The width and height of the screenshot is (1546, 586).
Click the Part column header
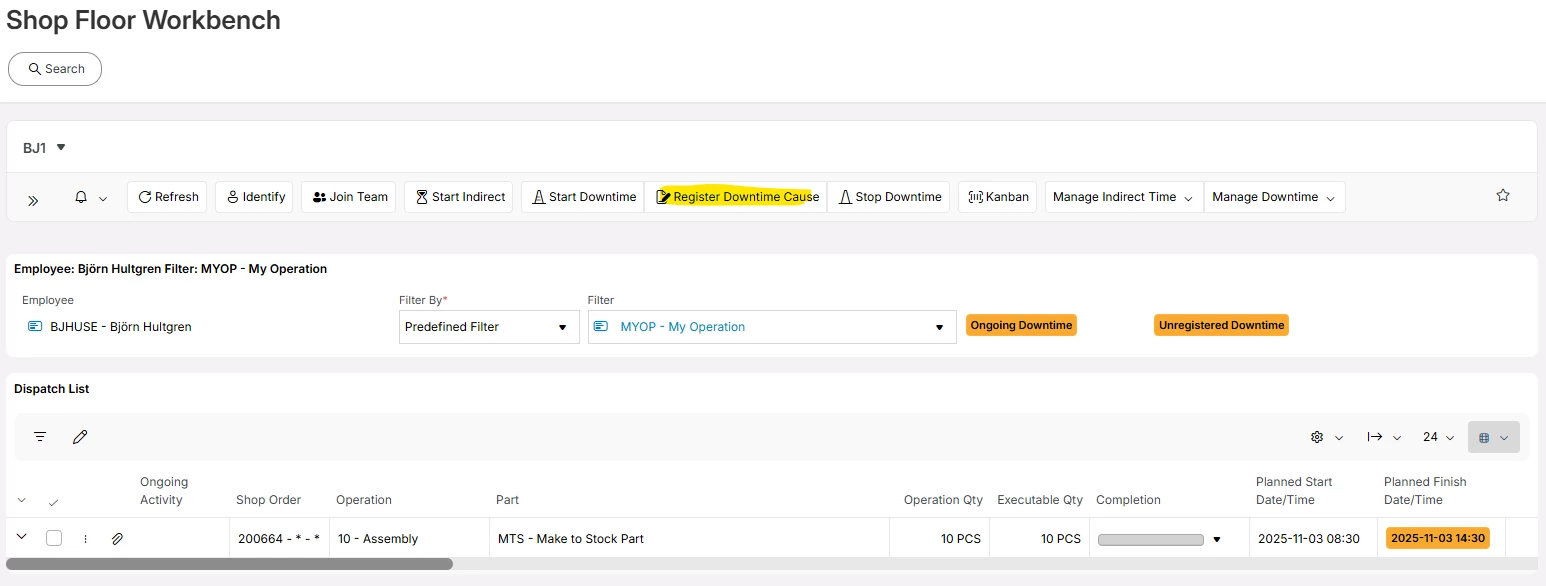click(x=507, y=500)
